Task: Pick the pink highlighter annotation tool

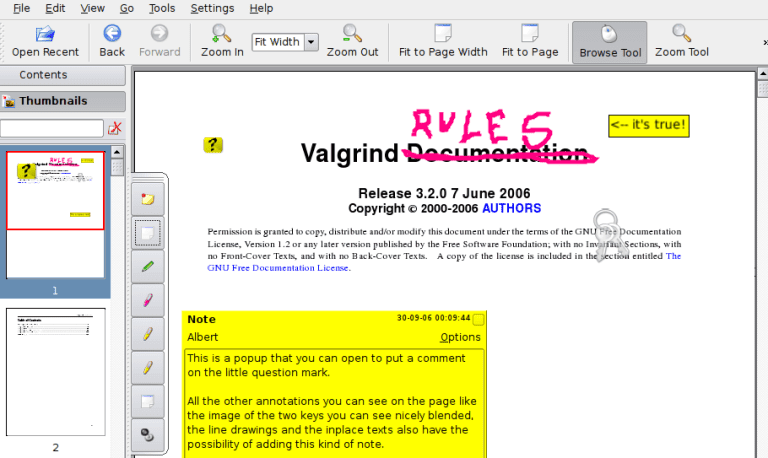Action: [148, 300]
